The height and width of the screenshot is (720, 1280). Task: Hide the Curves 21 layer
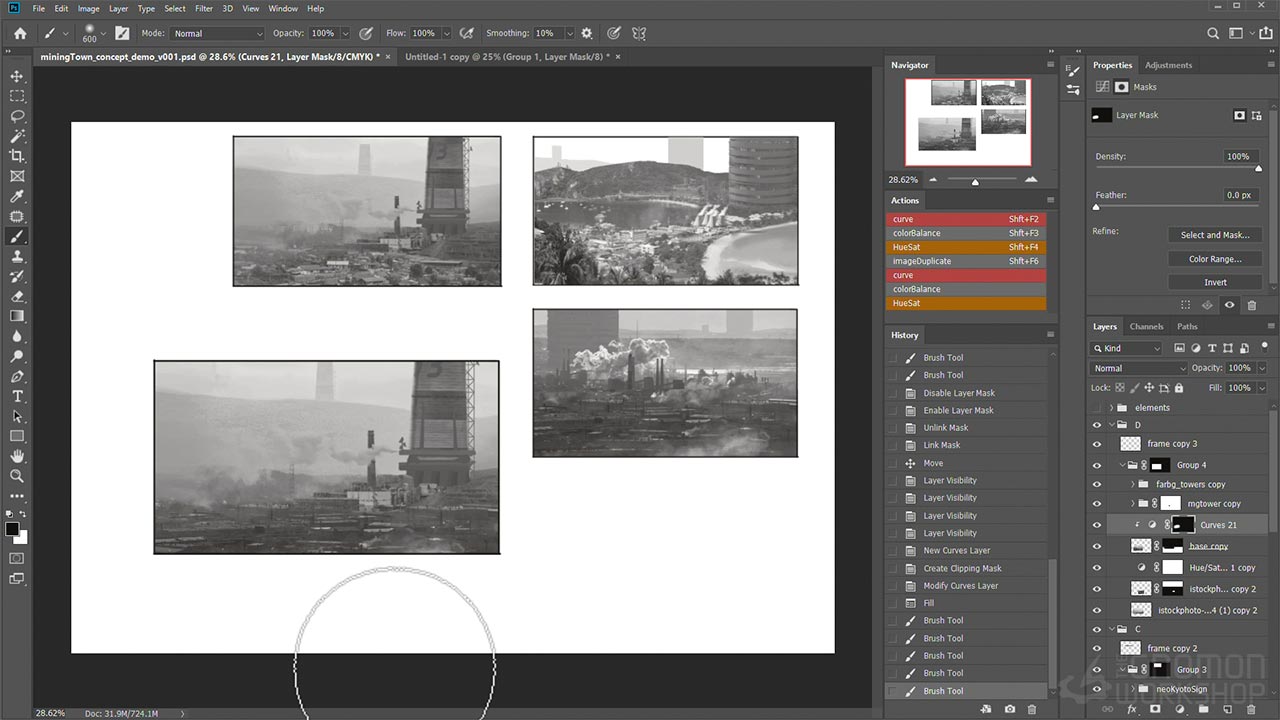pyautogui.click(x=1097, y=525)
